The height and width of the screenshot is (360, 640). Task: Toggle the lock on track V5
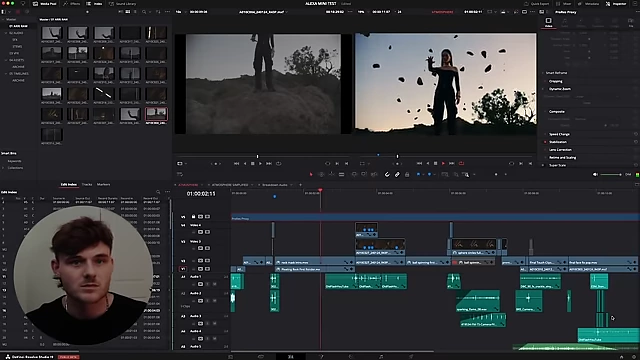193,217
